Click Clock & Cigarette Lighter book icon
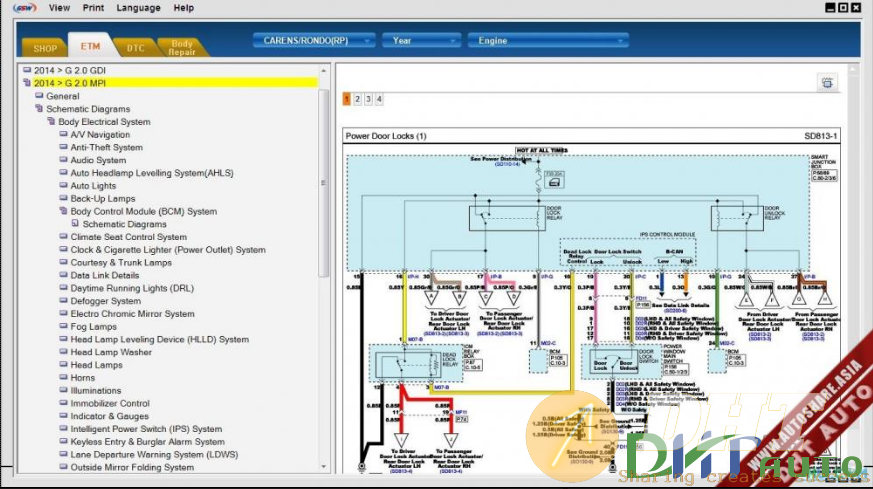 [63, 250]
